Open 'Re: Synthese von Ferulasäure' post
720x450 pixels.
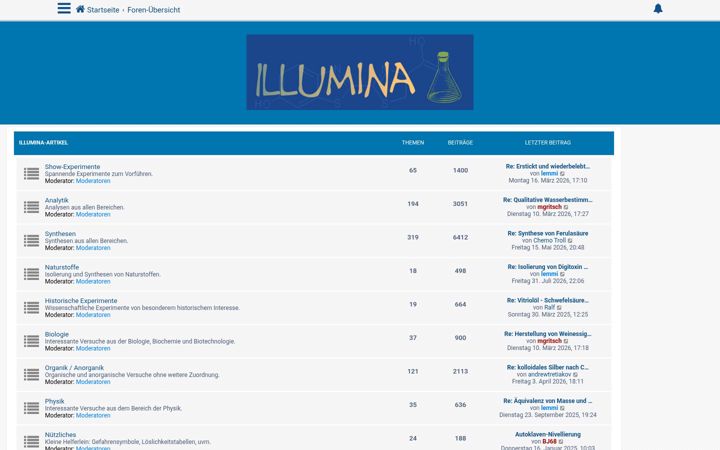(x=547, y=233)
